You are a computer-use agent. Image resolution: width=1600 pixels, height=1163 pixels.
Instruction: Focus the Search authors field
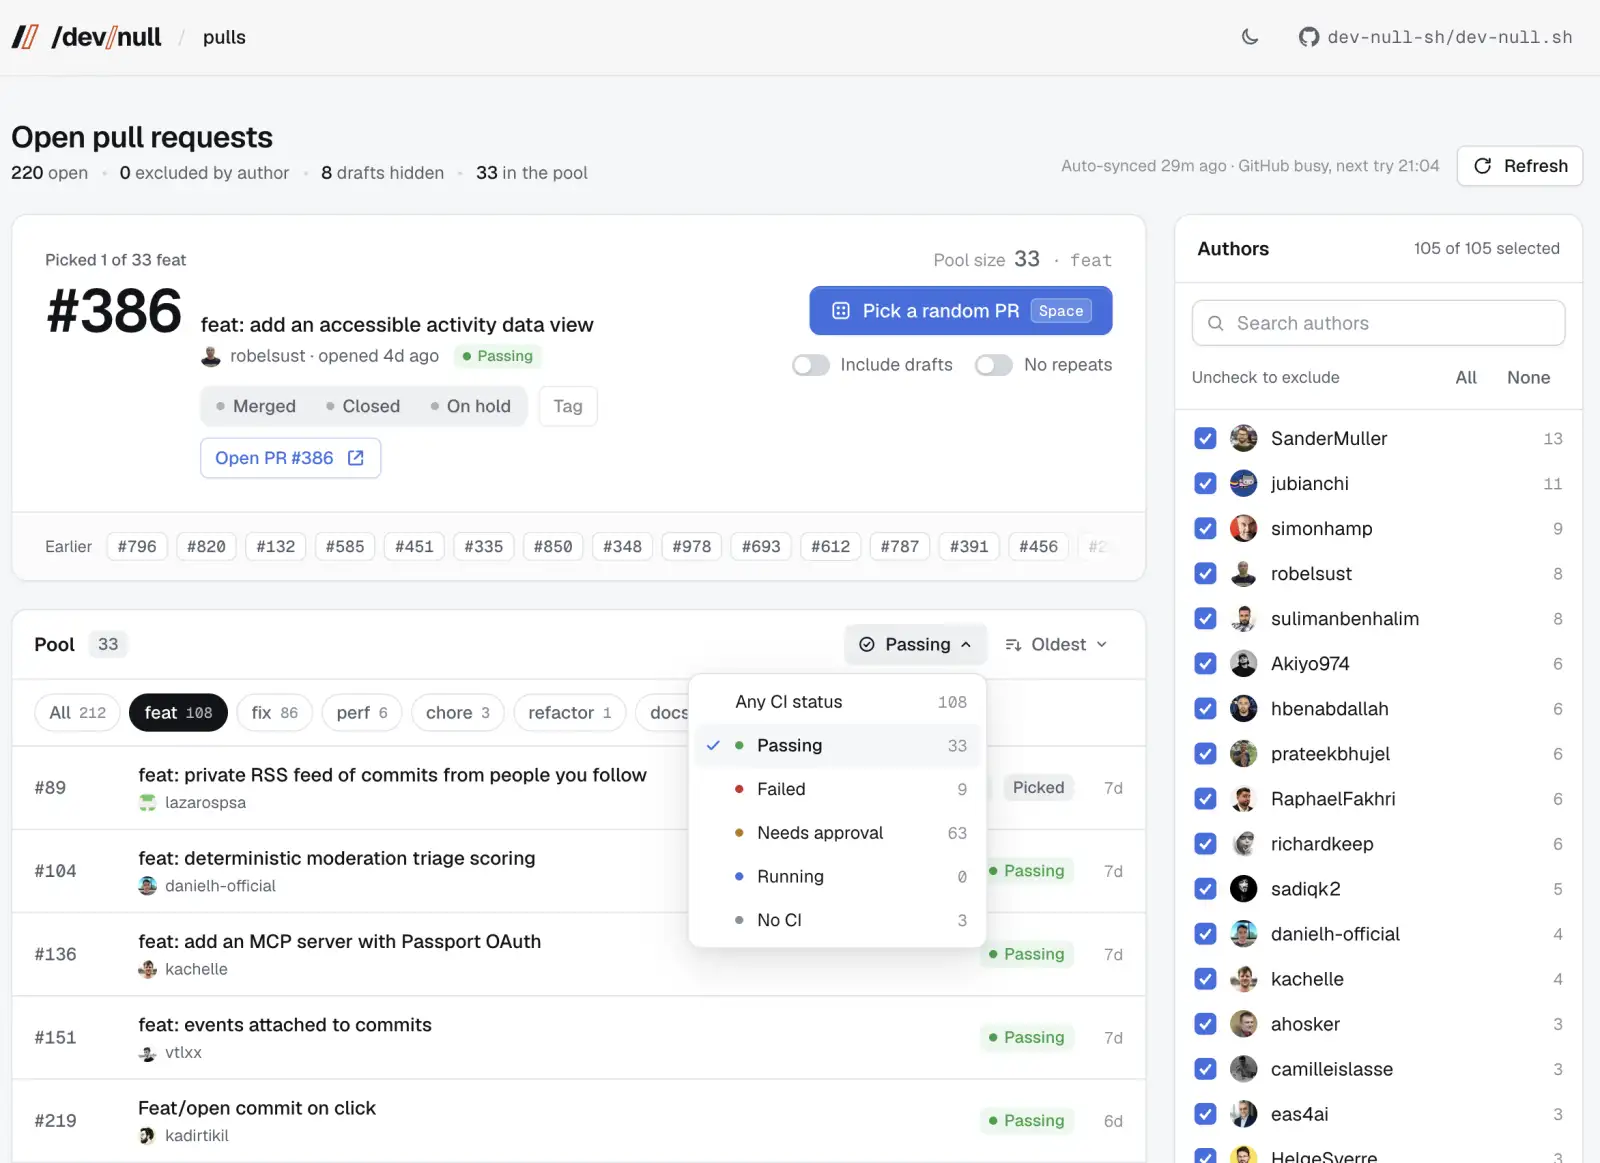[x=1378, y=323]
